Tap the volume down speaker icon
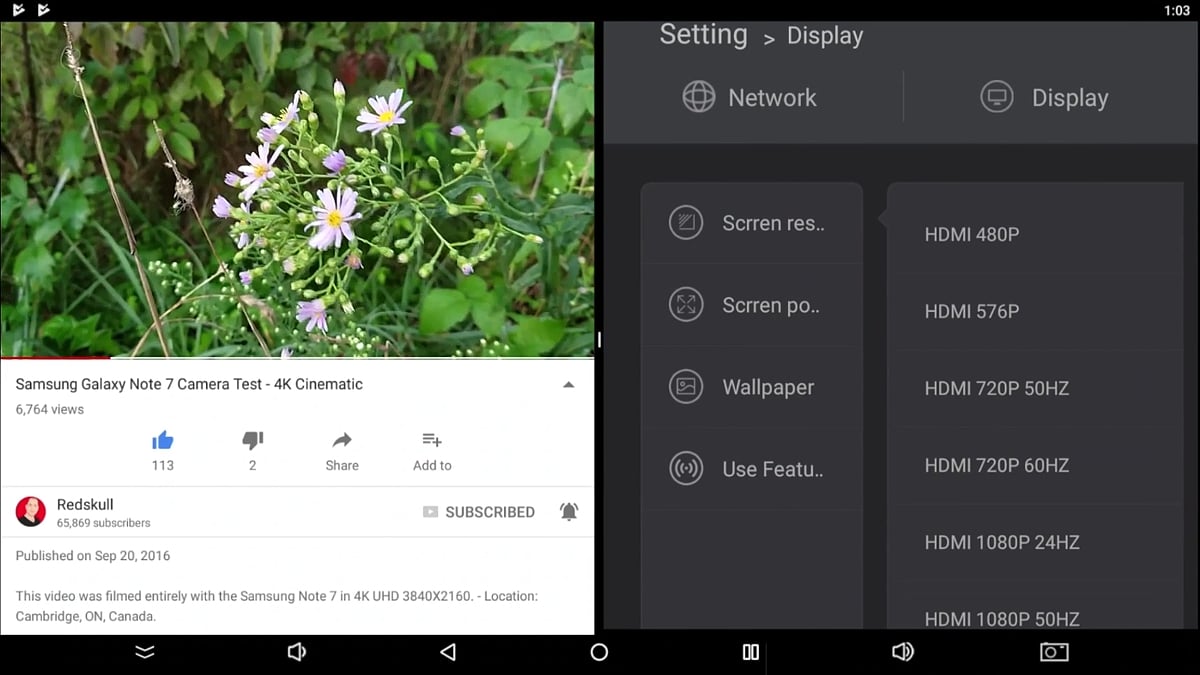 (x=296, y=652)
